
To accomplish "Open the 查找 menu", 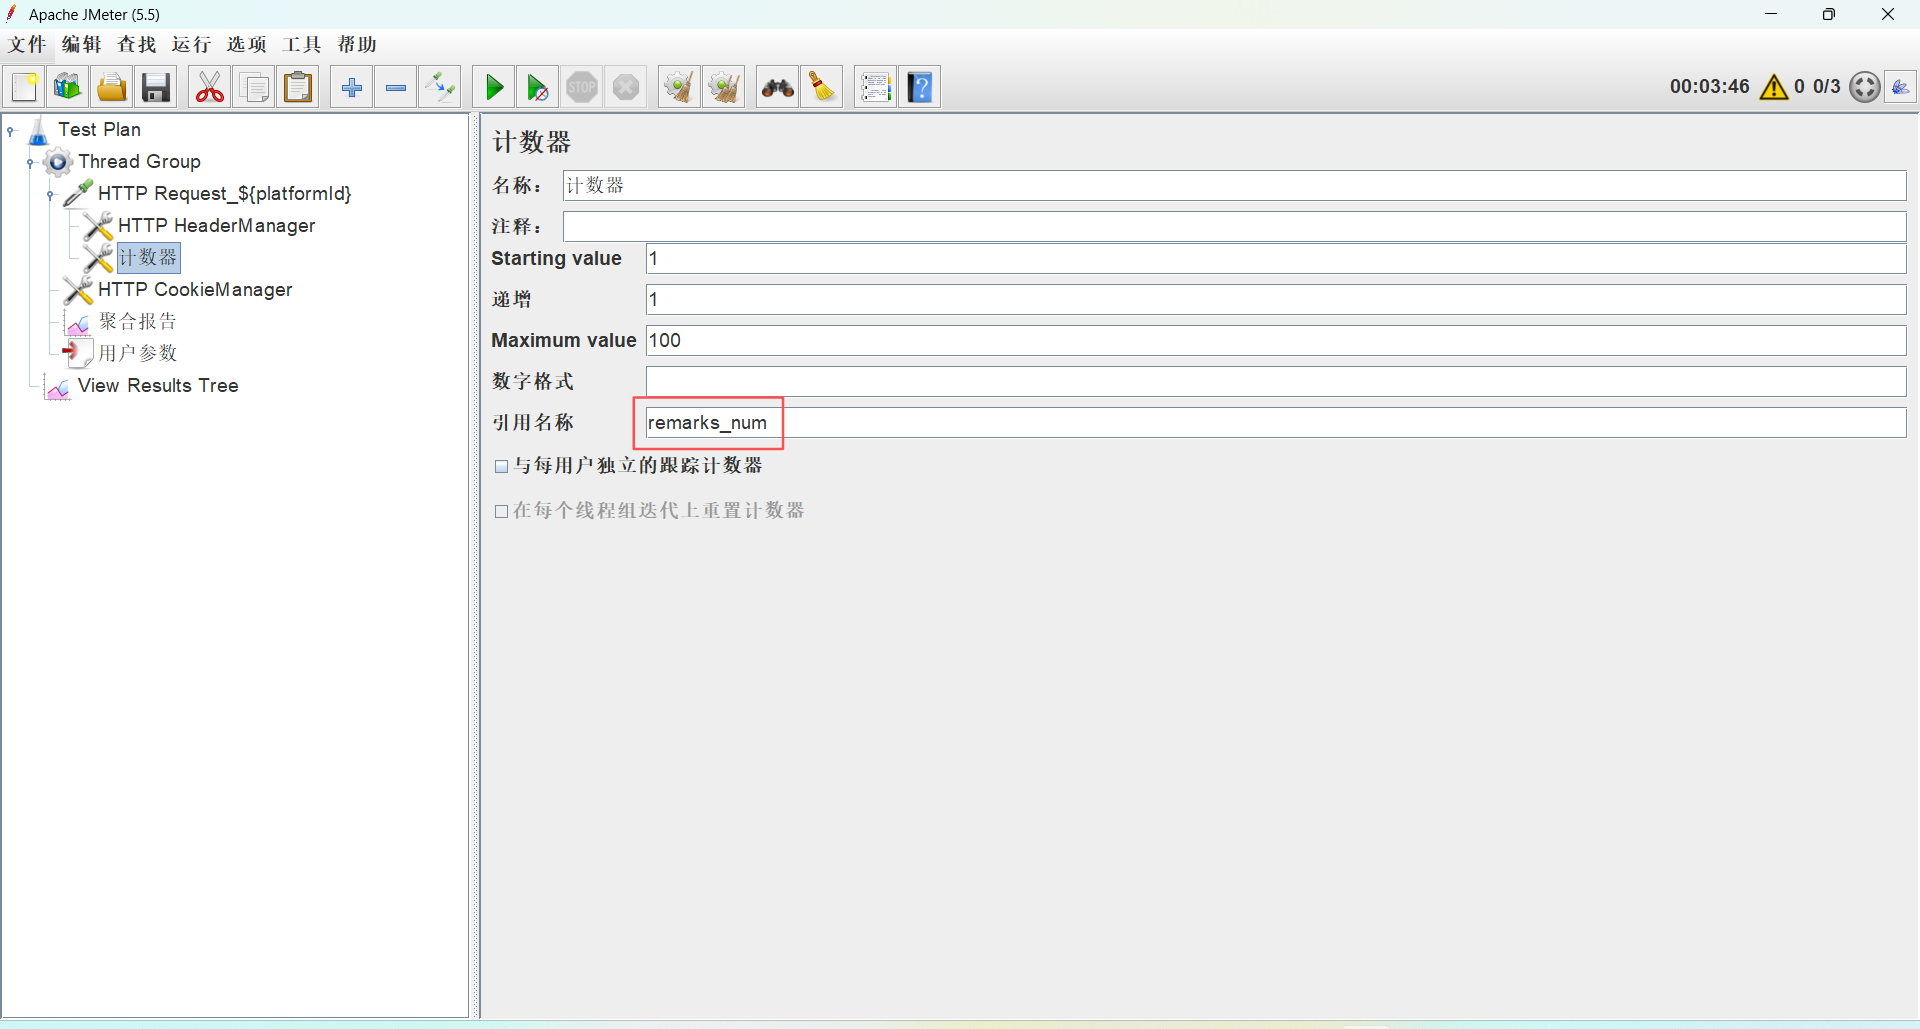I will pos(137,44).
